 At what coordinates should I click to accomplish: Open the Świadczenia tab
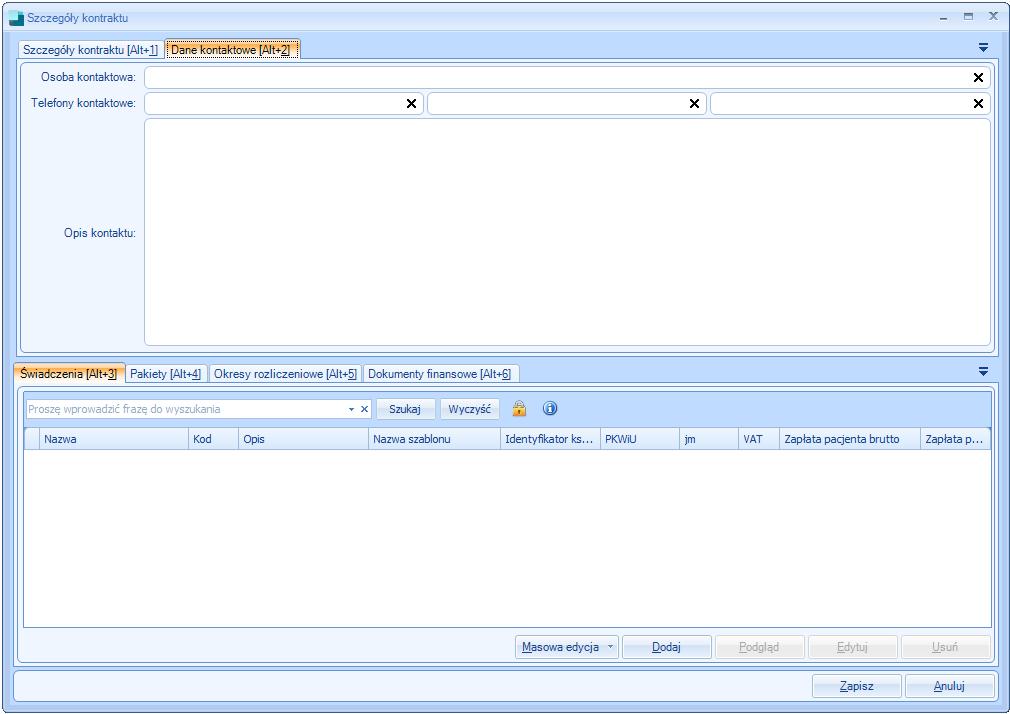click(x=68, y=374)
